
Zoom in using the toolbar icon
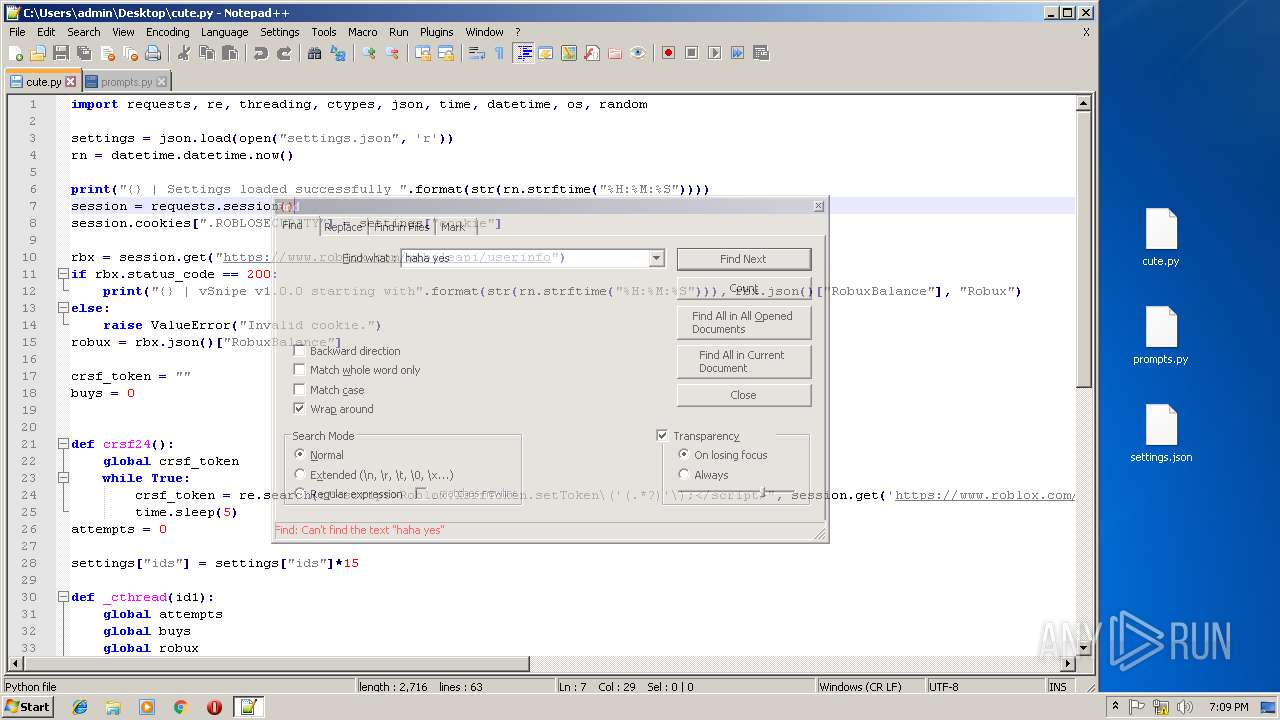[x=369, y=53]
